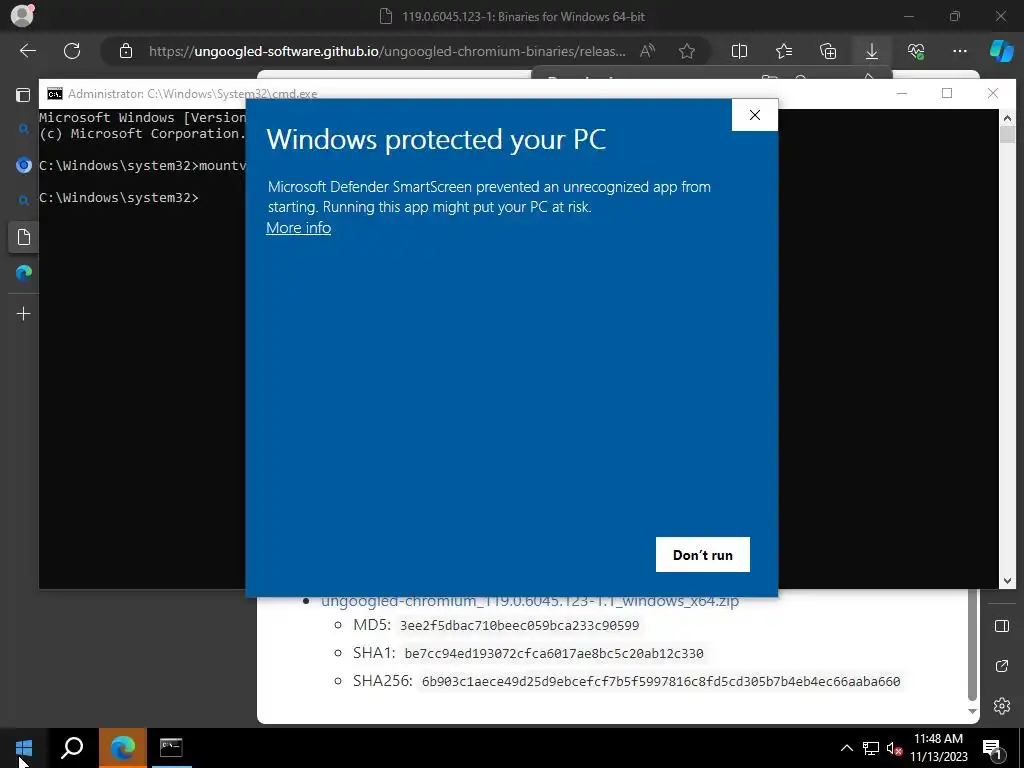Toggle Edge sidebar panel icon on right
This screenshot has width=1024, height=768.
(x=1002, y=626)
